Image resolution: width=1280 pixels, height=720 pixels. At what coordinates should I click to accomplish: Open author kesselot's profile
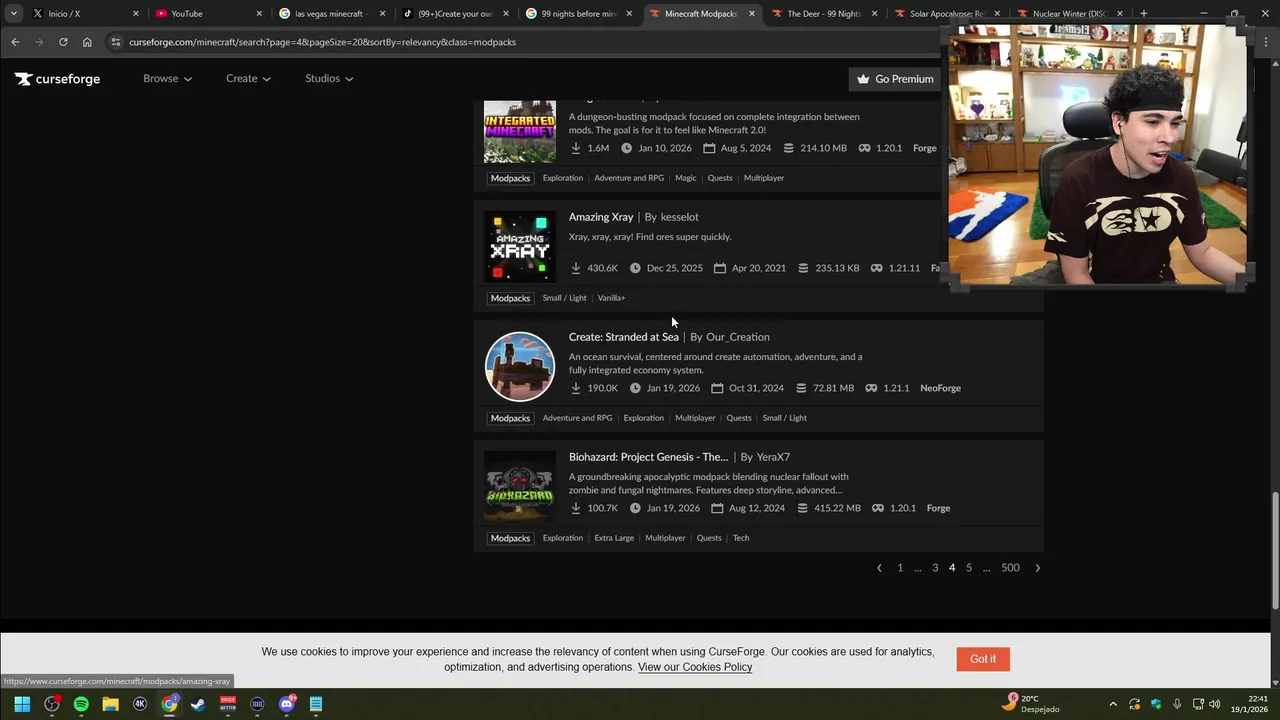click(x=679, y=217)
